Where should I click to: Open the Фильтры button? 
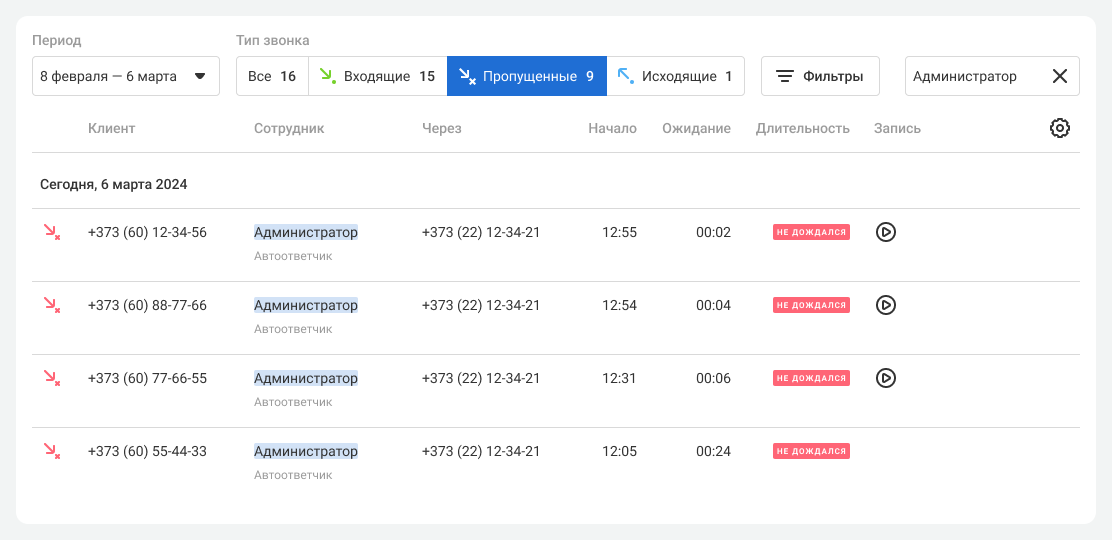pyautogui.click(x=820, y=76)
